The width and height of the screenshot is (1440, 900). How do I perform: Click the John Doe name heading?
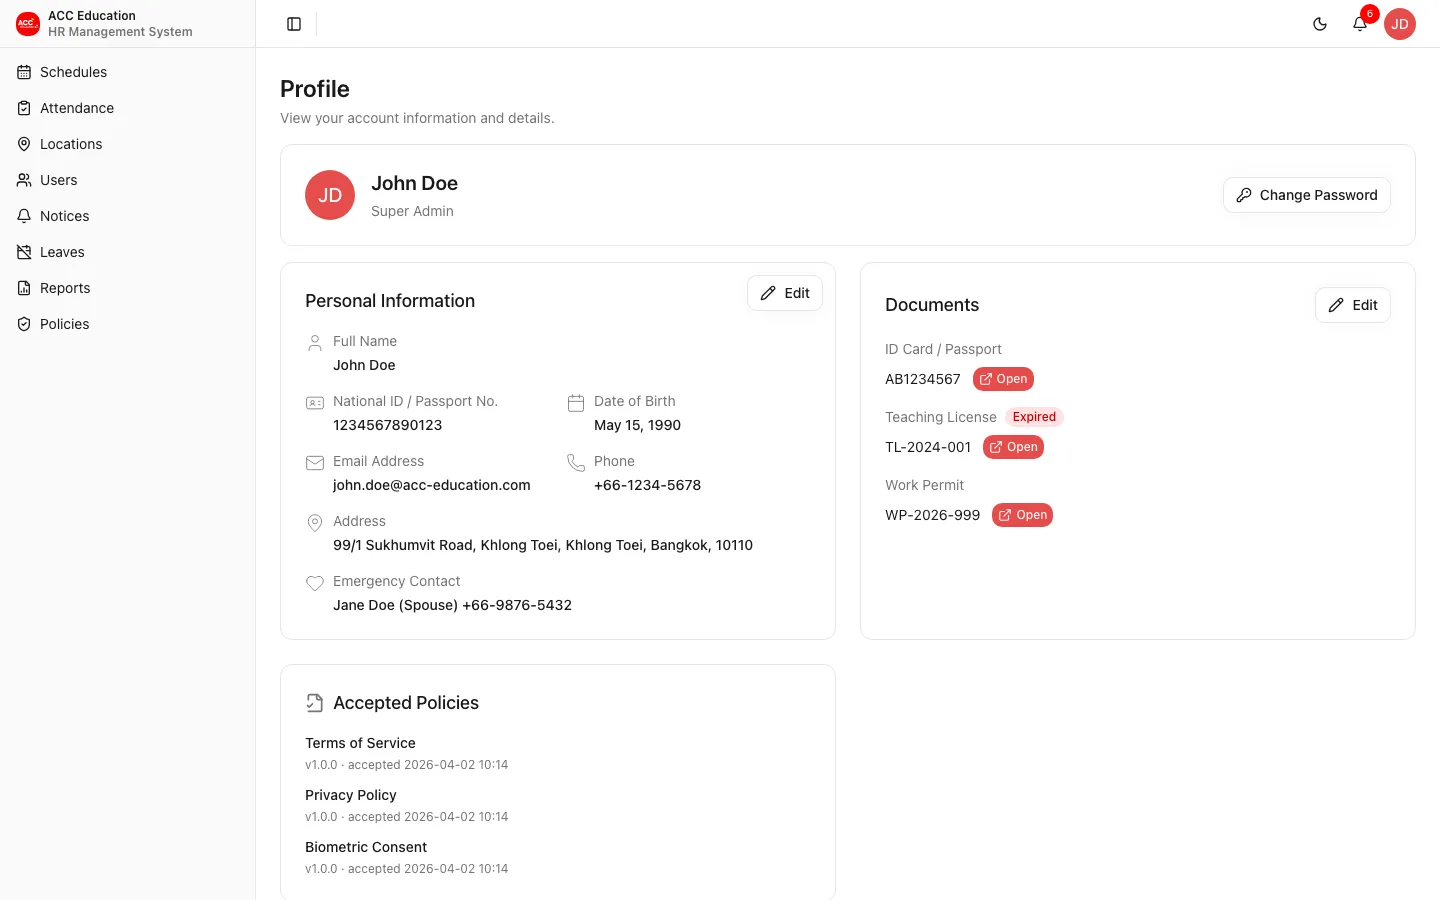(414, 183)
